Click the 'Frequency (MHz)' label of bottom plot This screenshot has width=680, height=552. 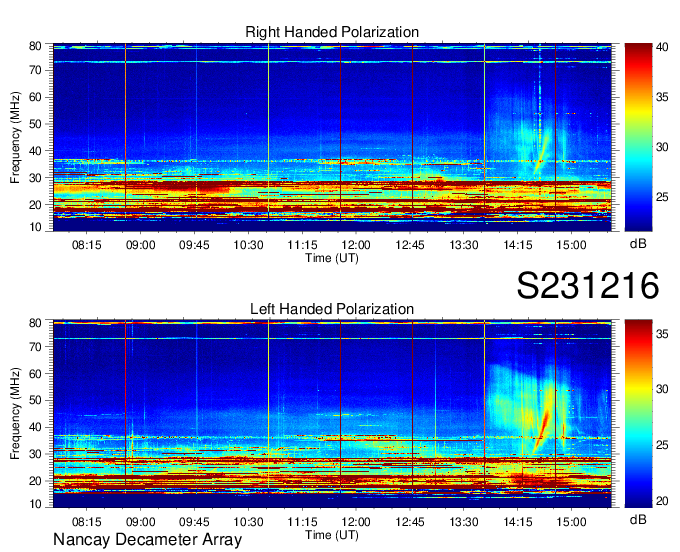(15, 414)
